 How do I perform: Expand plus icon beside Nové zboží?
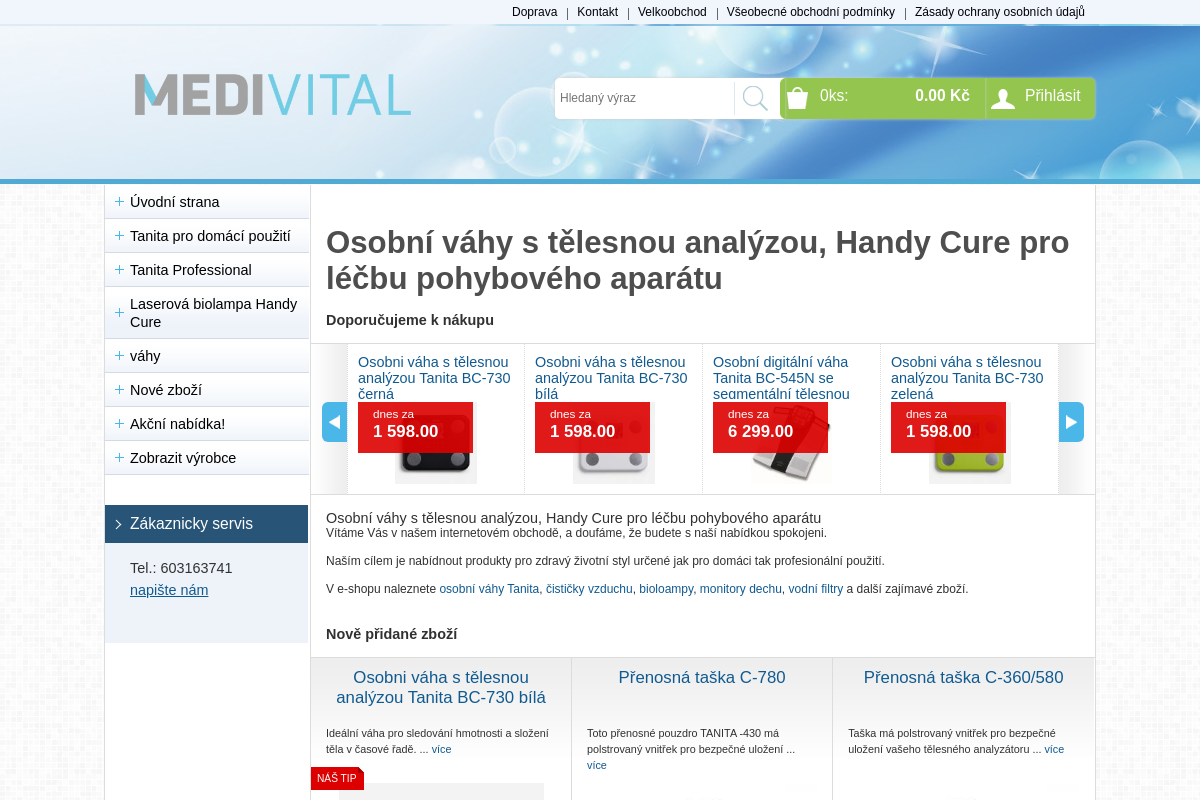pos(119,389)
